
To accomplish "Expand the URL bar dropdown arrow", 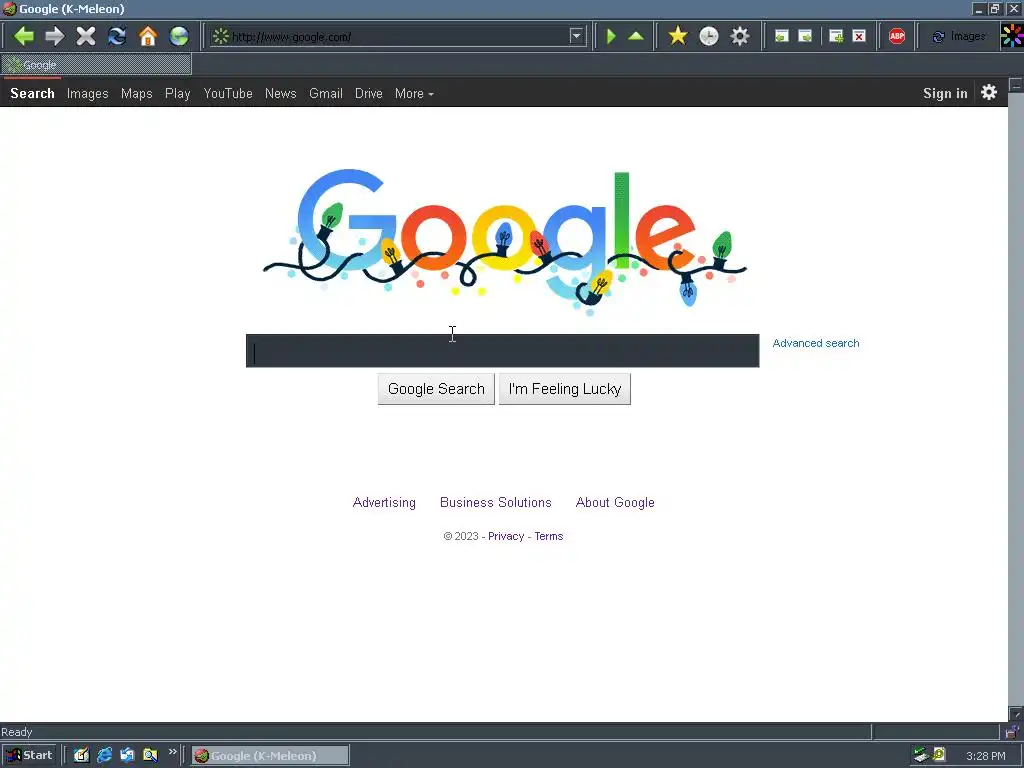I will 576,36.
